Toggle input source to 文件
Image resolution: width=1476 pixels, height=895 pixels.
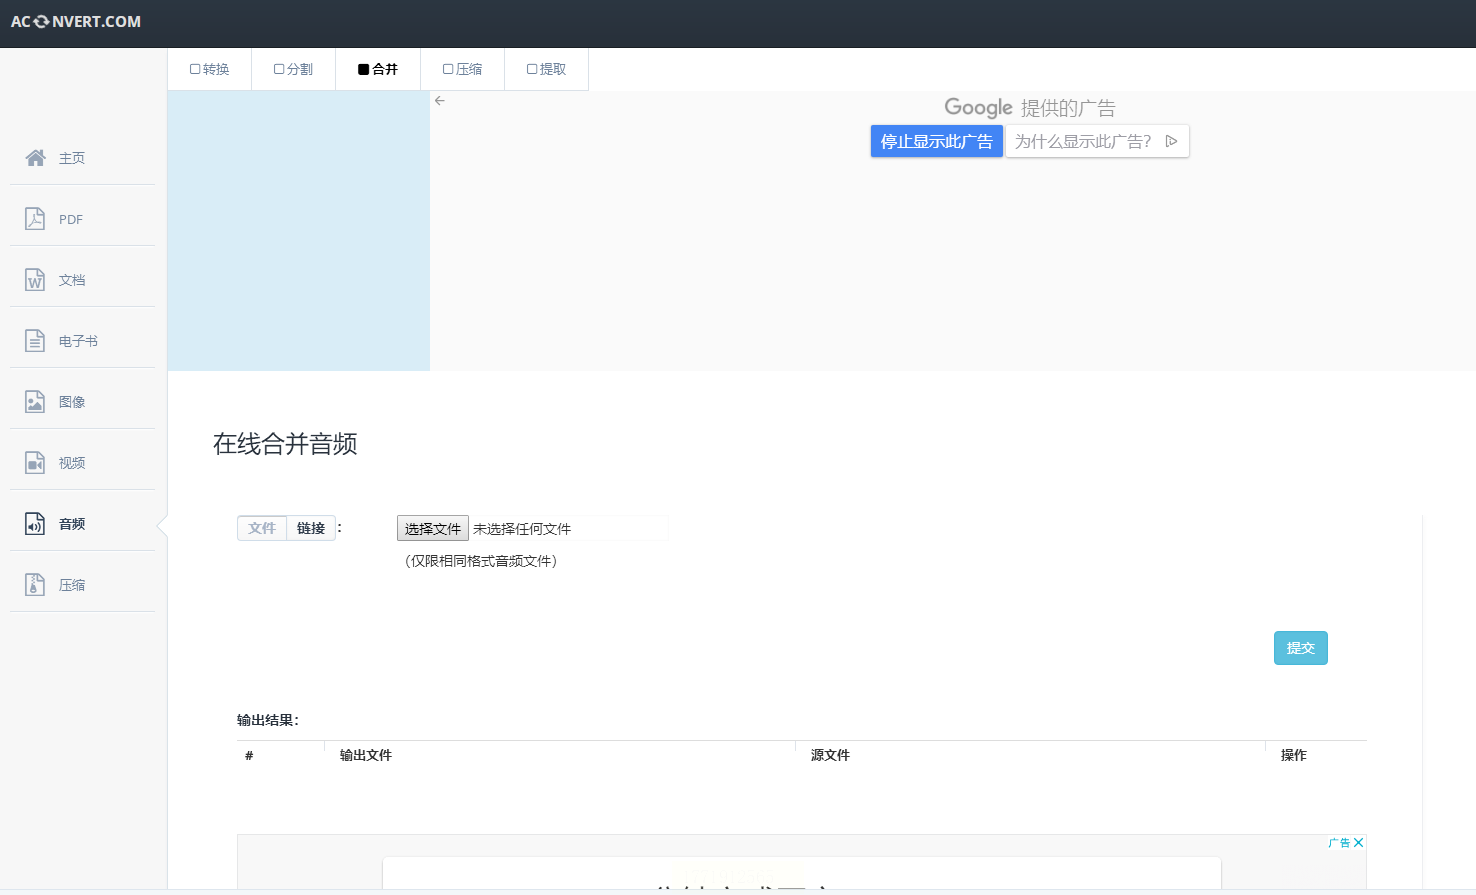pyautogui.click(x=262, y=528)
